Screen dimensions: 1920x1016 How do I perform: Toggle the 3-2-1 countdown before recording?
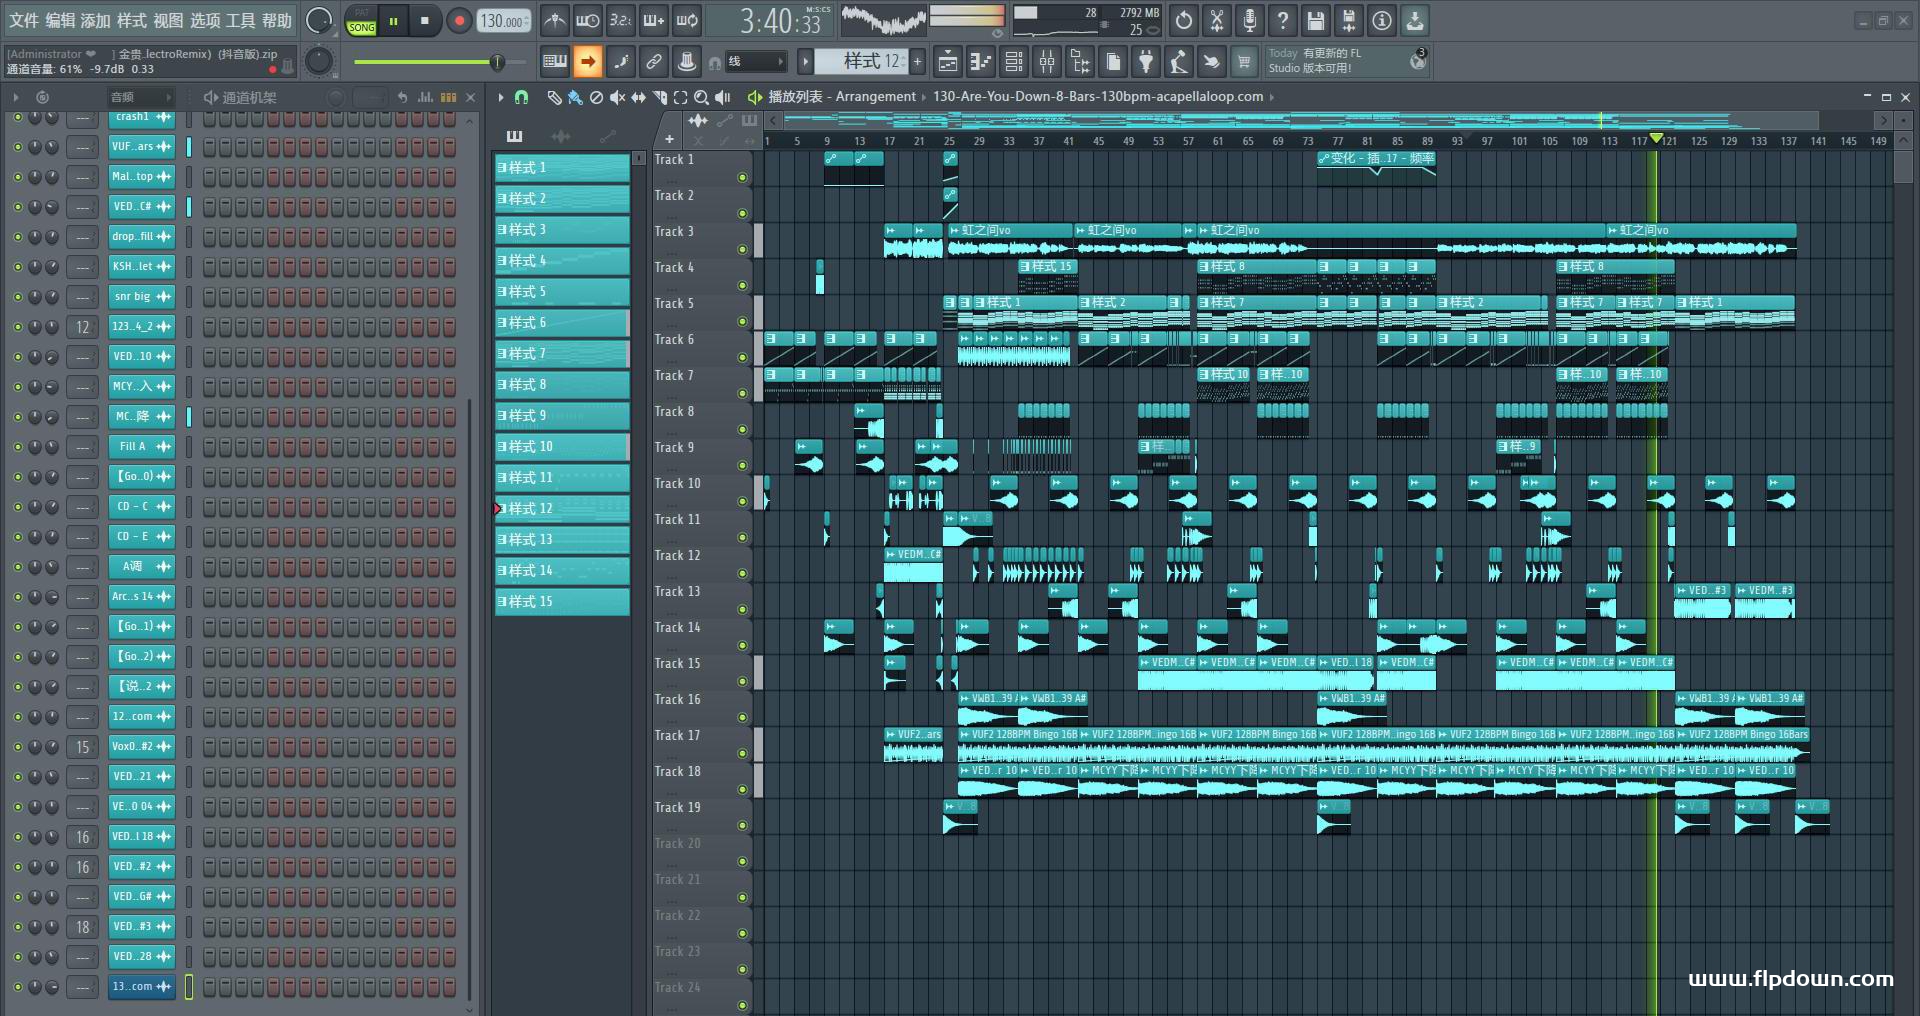(x=621, y=20)
